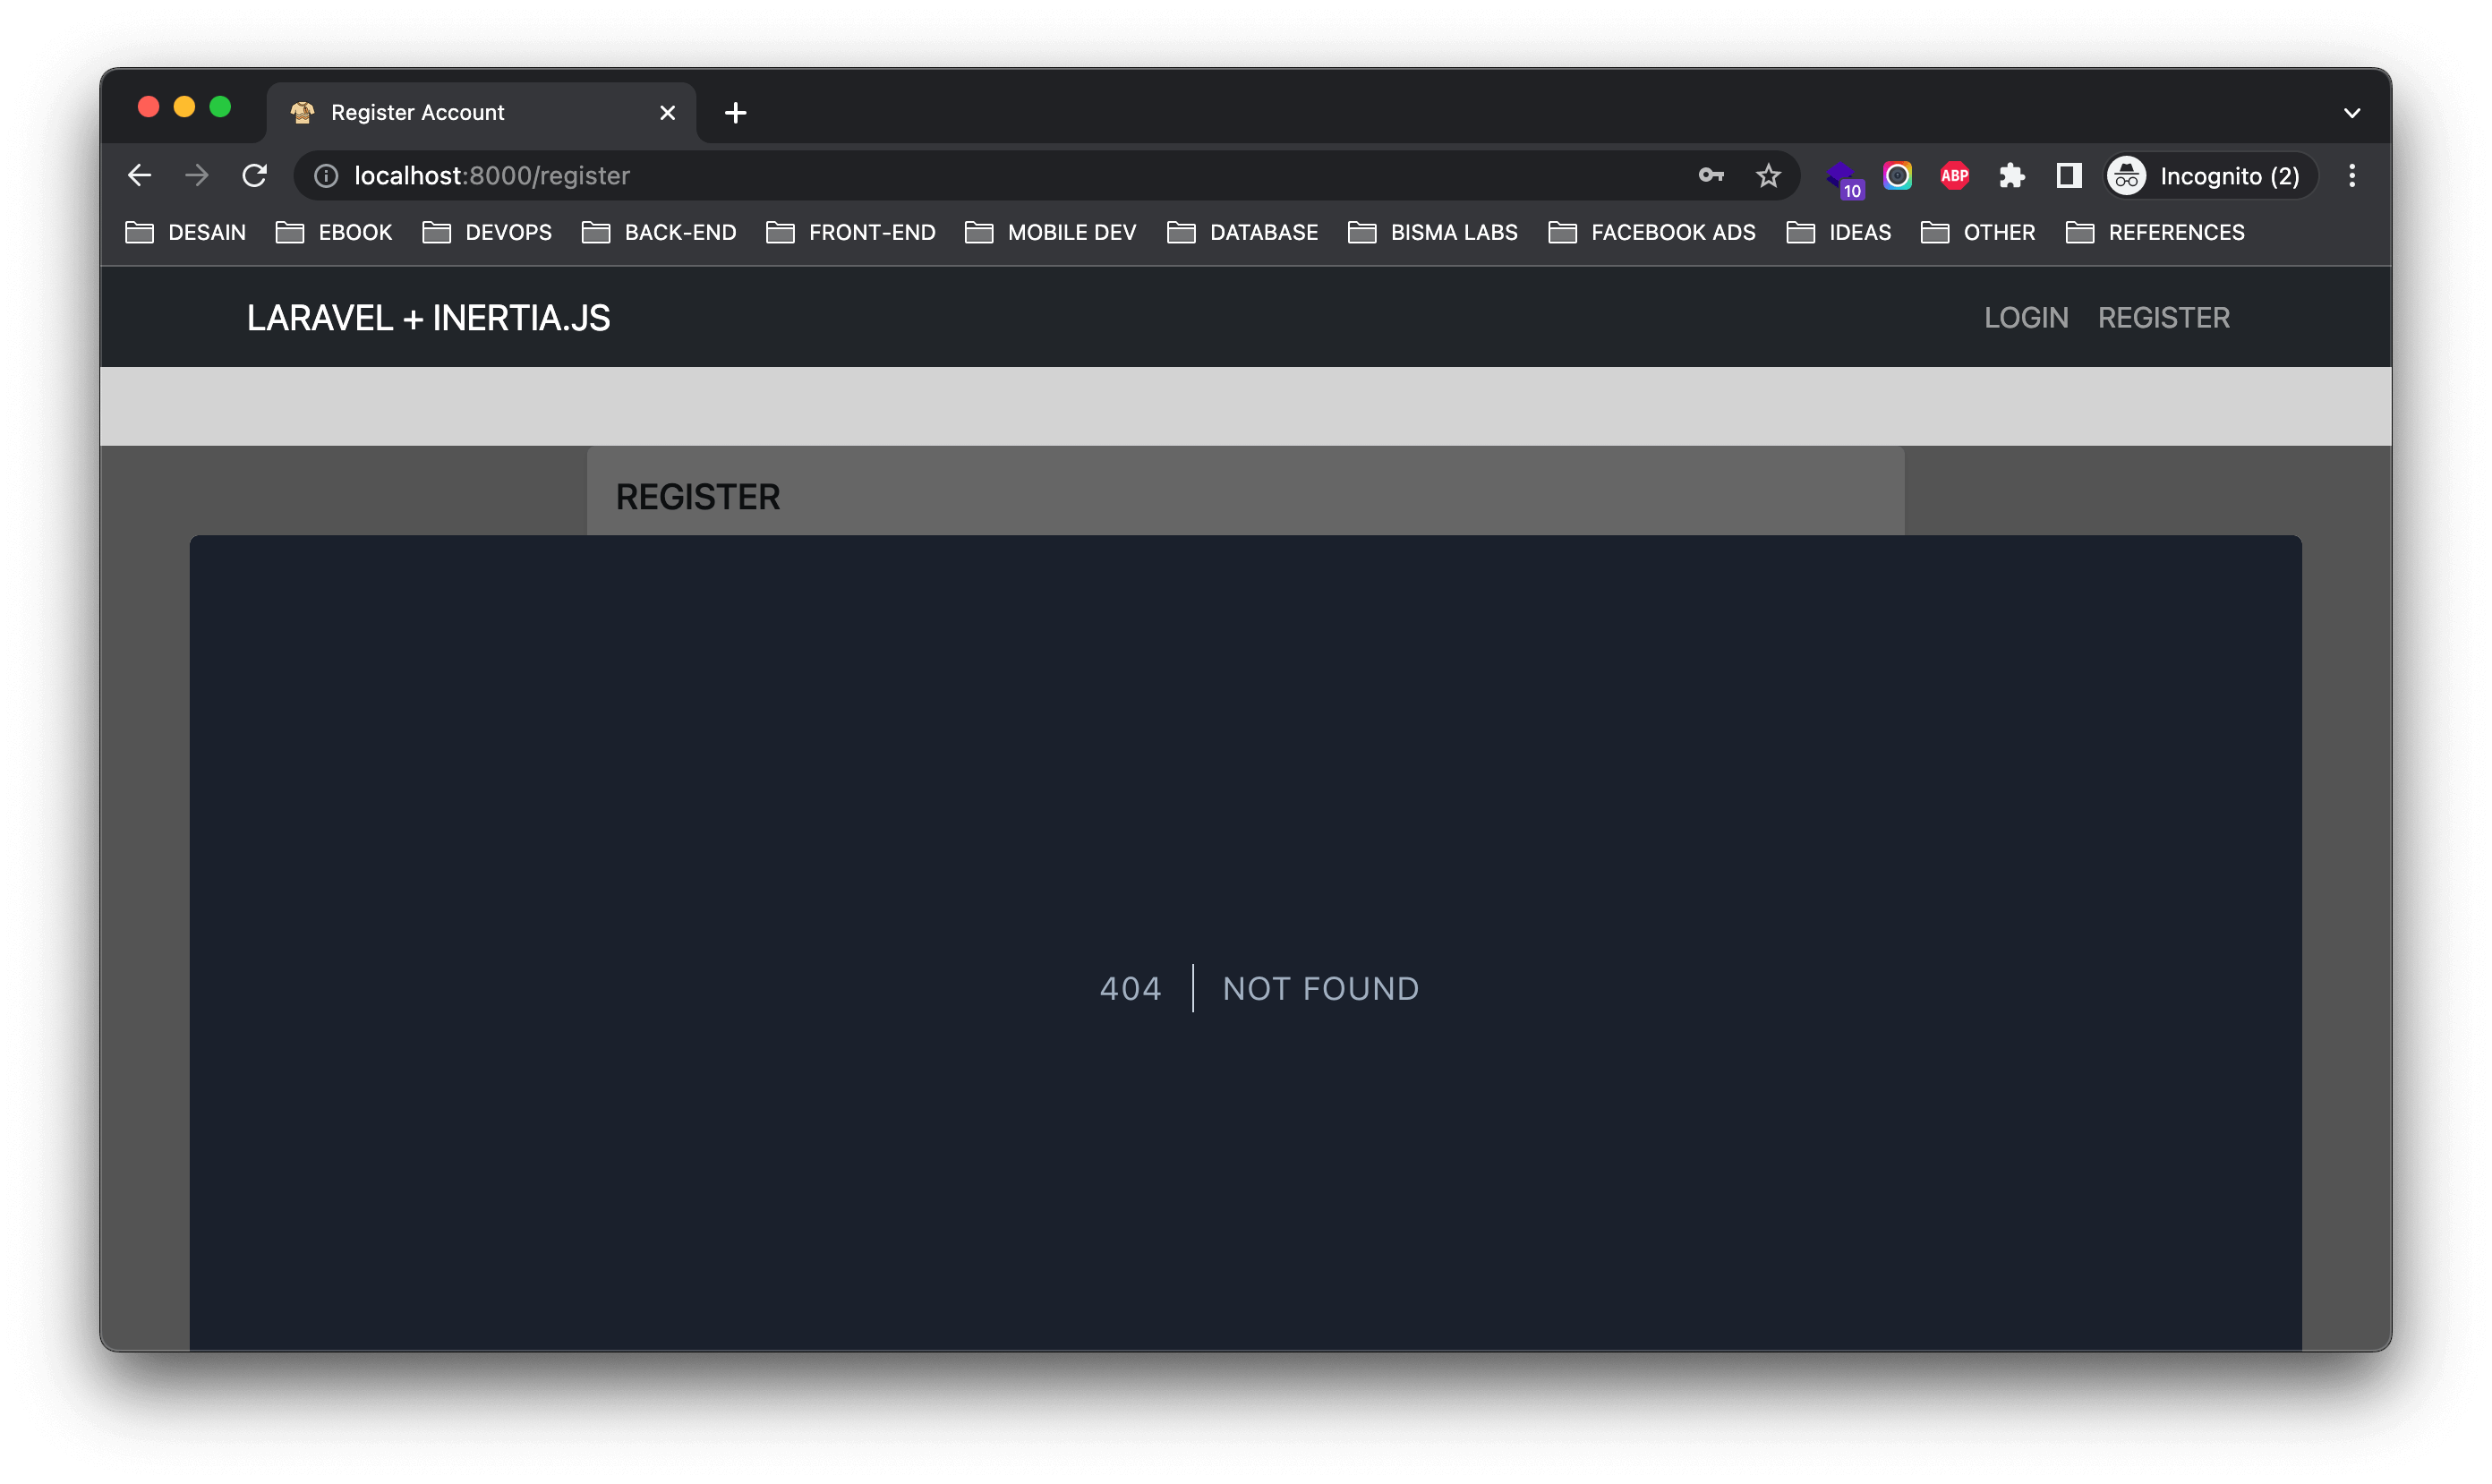Open the Adblock Plus extension

1954,176
